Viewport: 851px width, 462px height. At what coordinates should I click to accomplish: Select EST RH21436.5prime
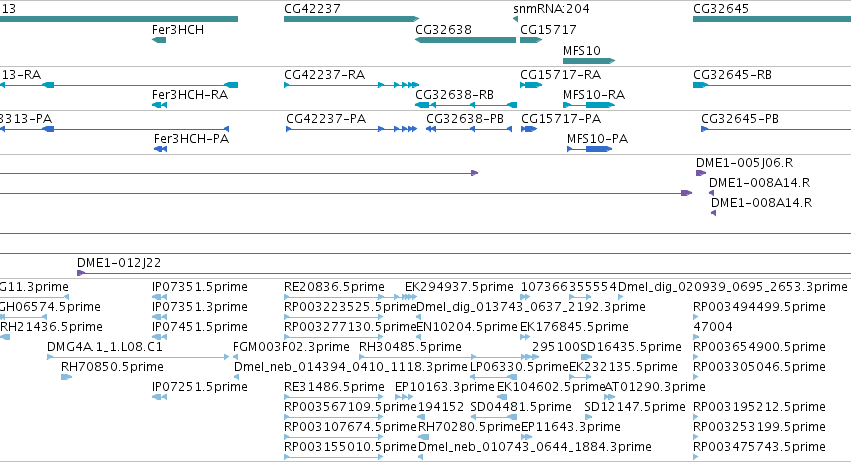(x=51, y=327)
